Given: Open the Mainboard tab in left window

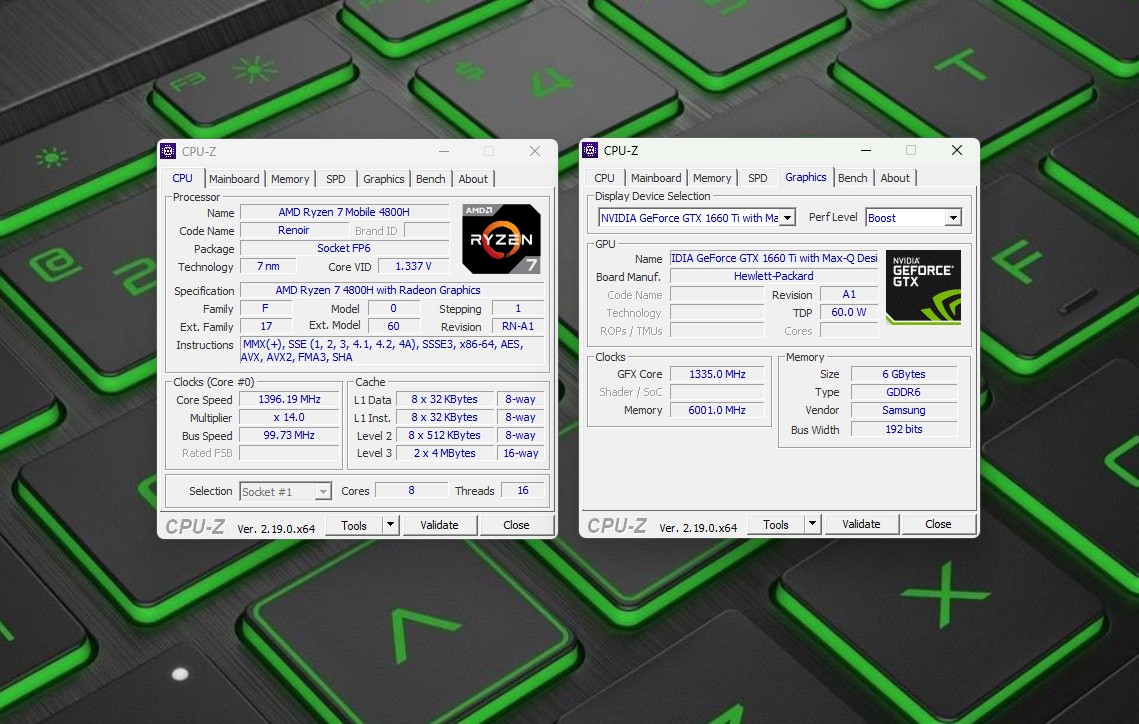Looking at the screenshot, I should tap(234, 179).
